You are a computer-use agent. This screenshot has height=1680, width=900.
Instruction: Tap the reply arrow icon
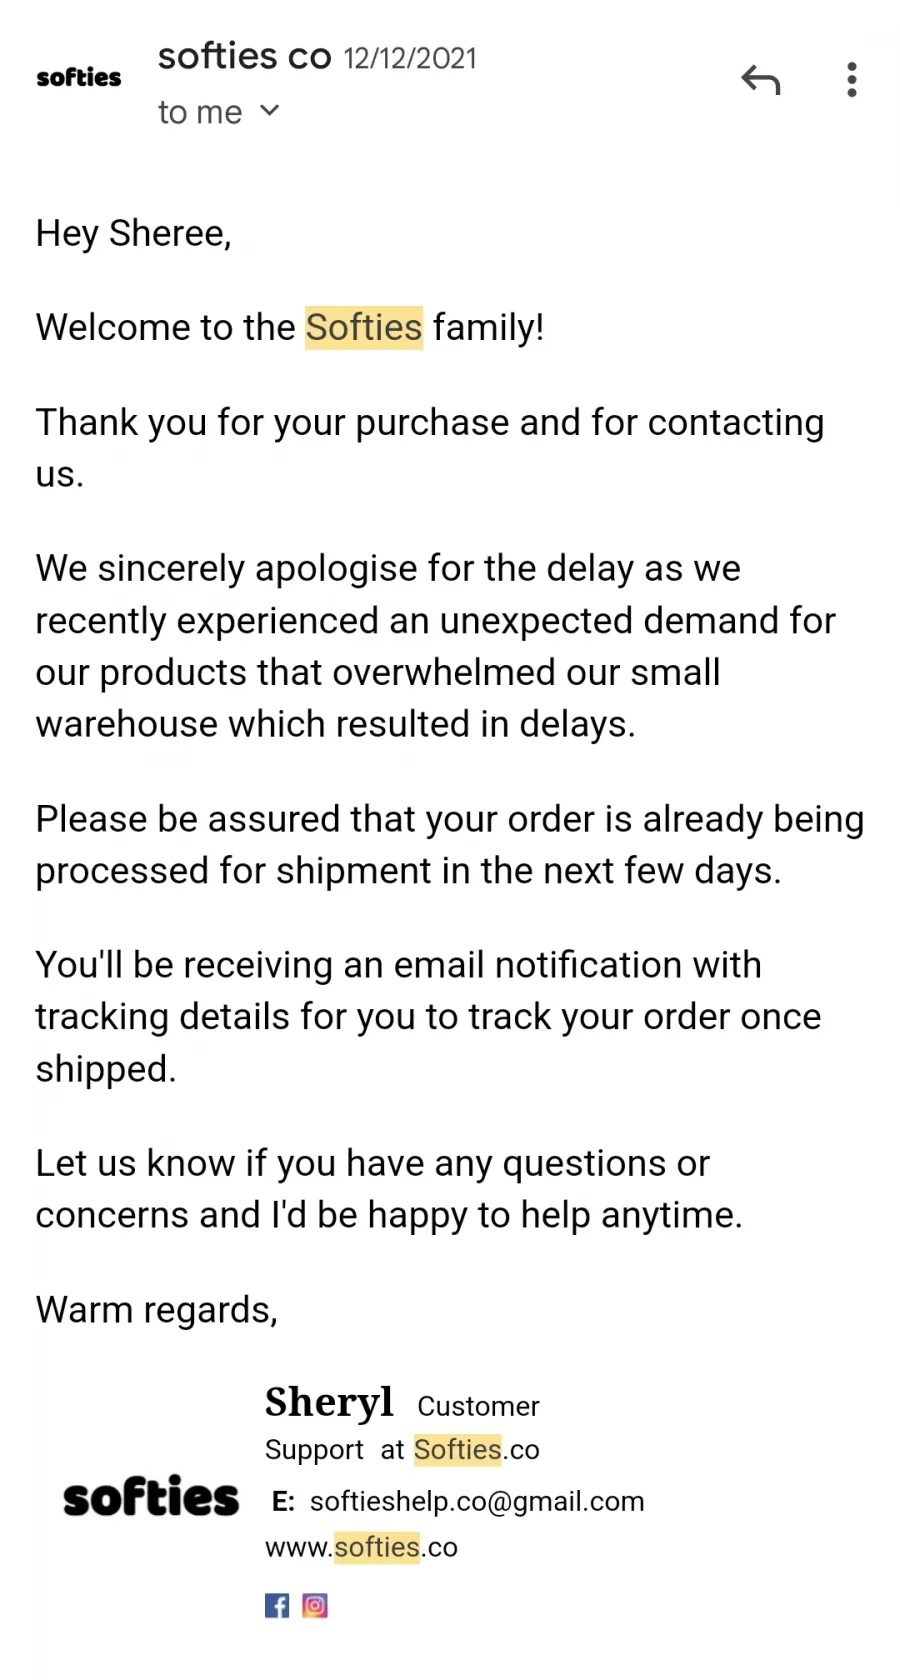761,79
